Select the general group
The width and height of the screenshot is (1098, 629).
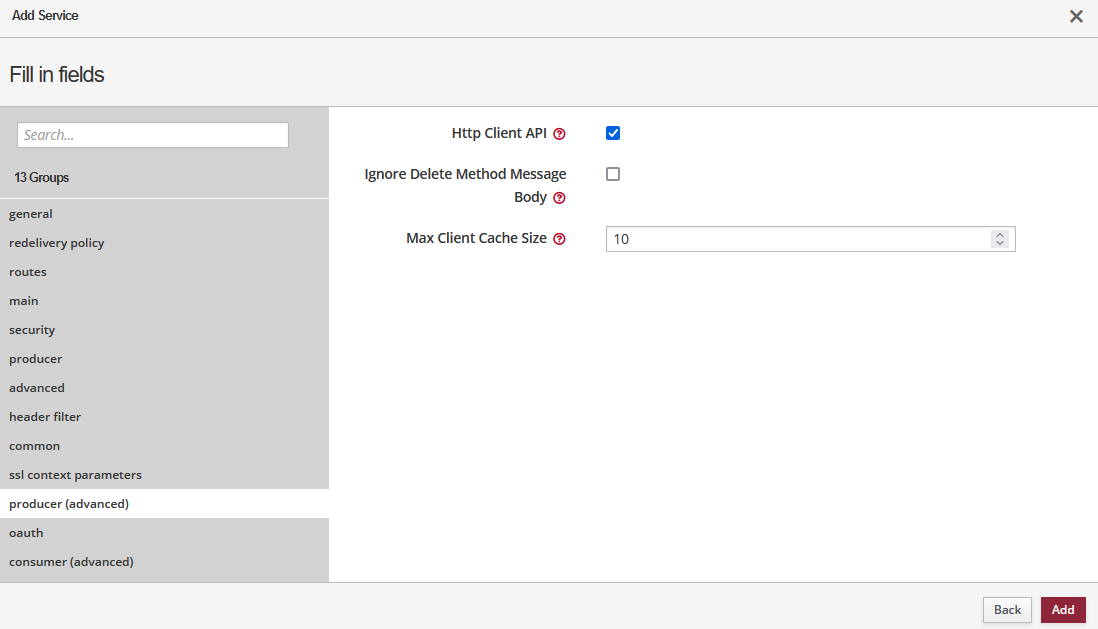[x=31, y=214]
